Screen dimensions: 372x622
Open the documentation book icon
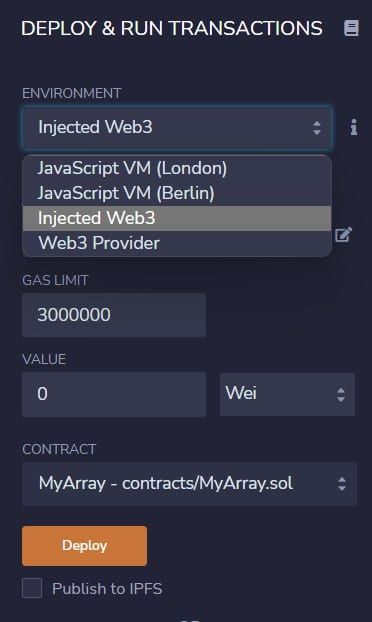[351, 28]
